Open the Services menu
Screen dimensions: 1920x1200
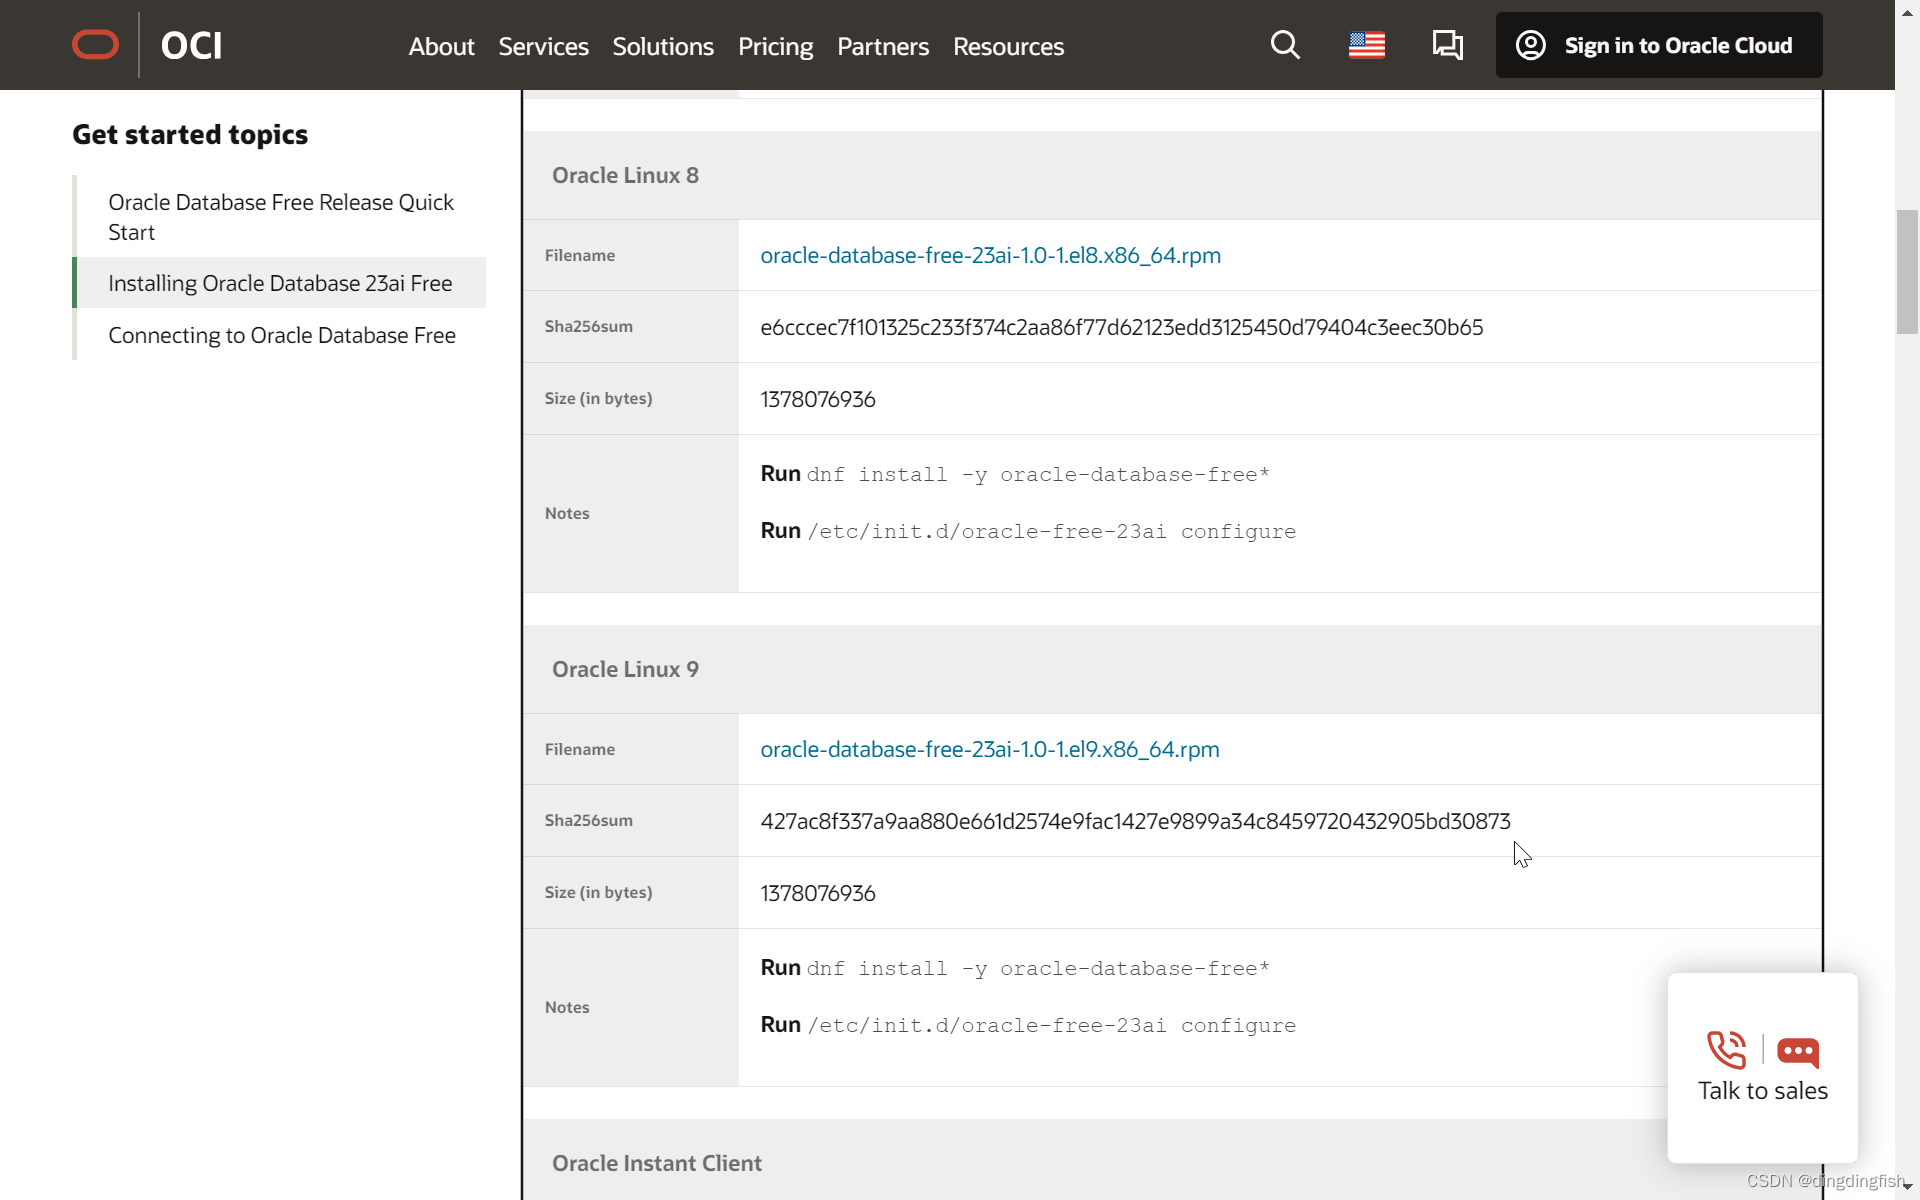coord(543,46)
